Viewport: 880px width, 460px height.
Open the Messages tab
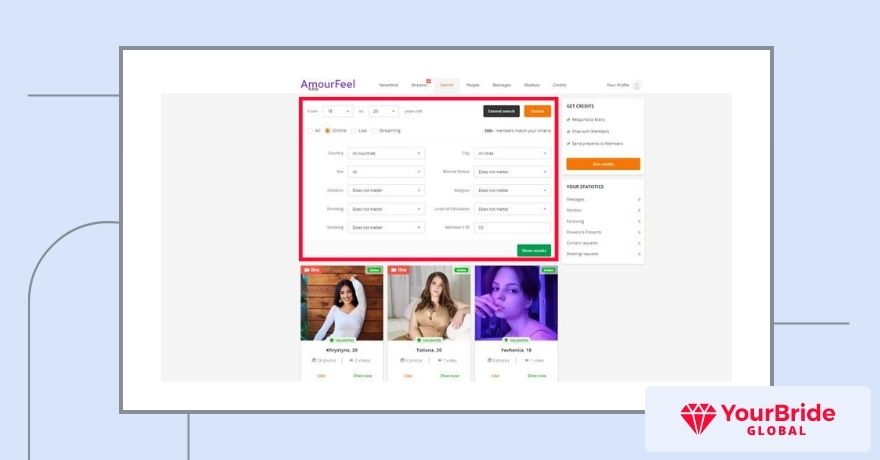pyautogui.click(x=502, y=85)
